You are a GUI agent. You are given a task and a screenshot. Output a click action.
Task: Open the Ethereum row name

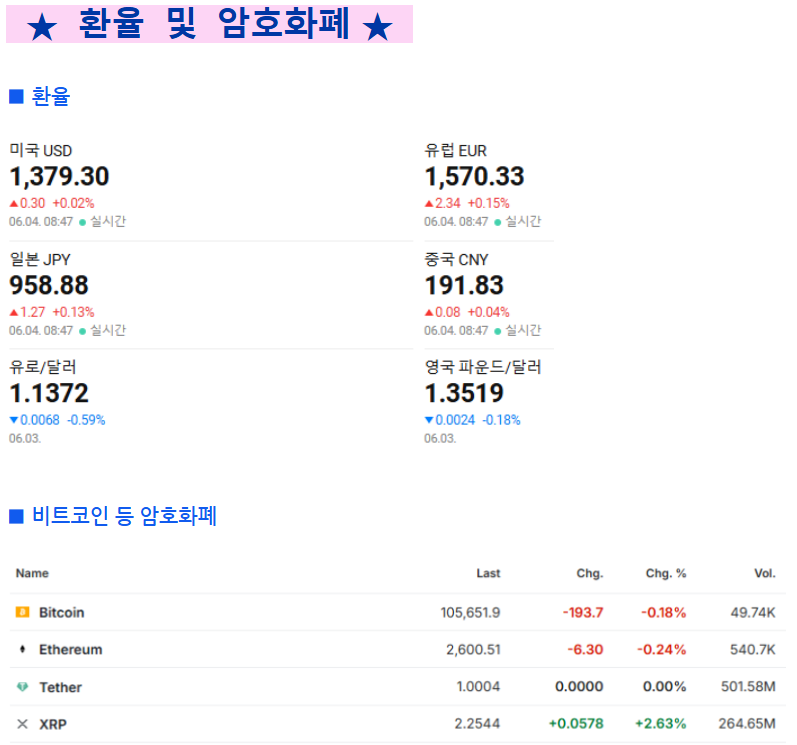[71, 649]
